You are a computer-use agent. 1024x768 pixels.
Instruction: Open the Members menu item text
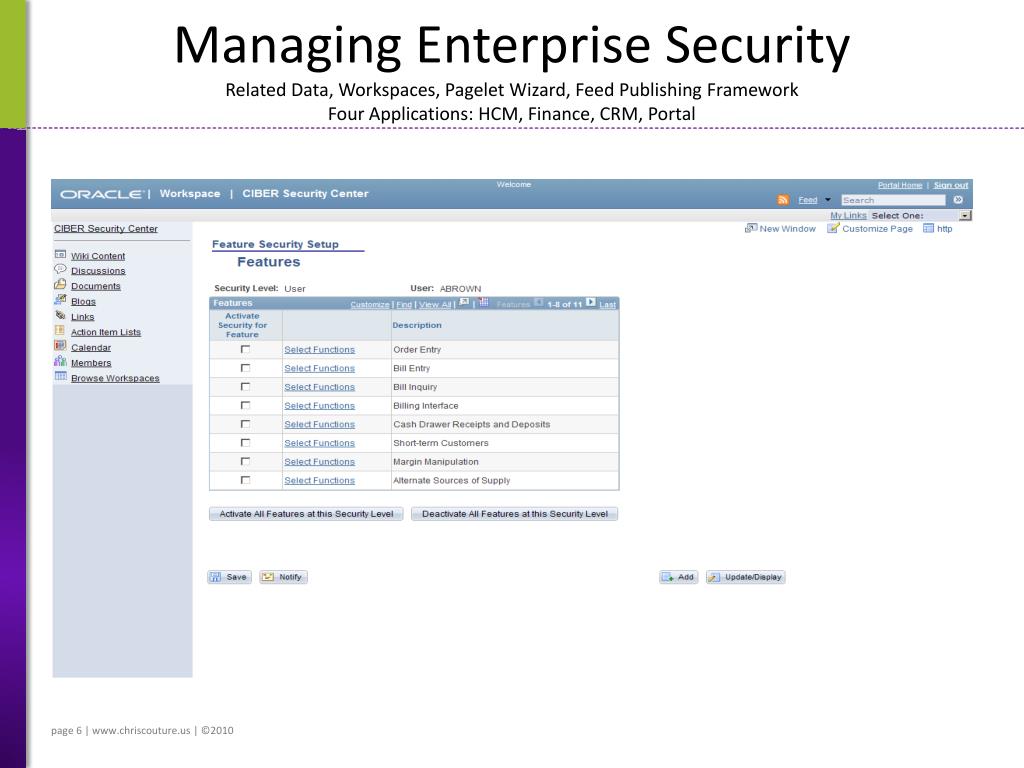click(91, 363)
